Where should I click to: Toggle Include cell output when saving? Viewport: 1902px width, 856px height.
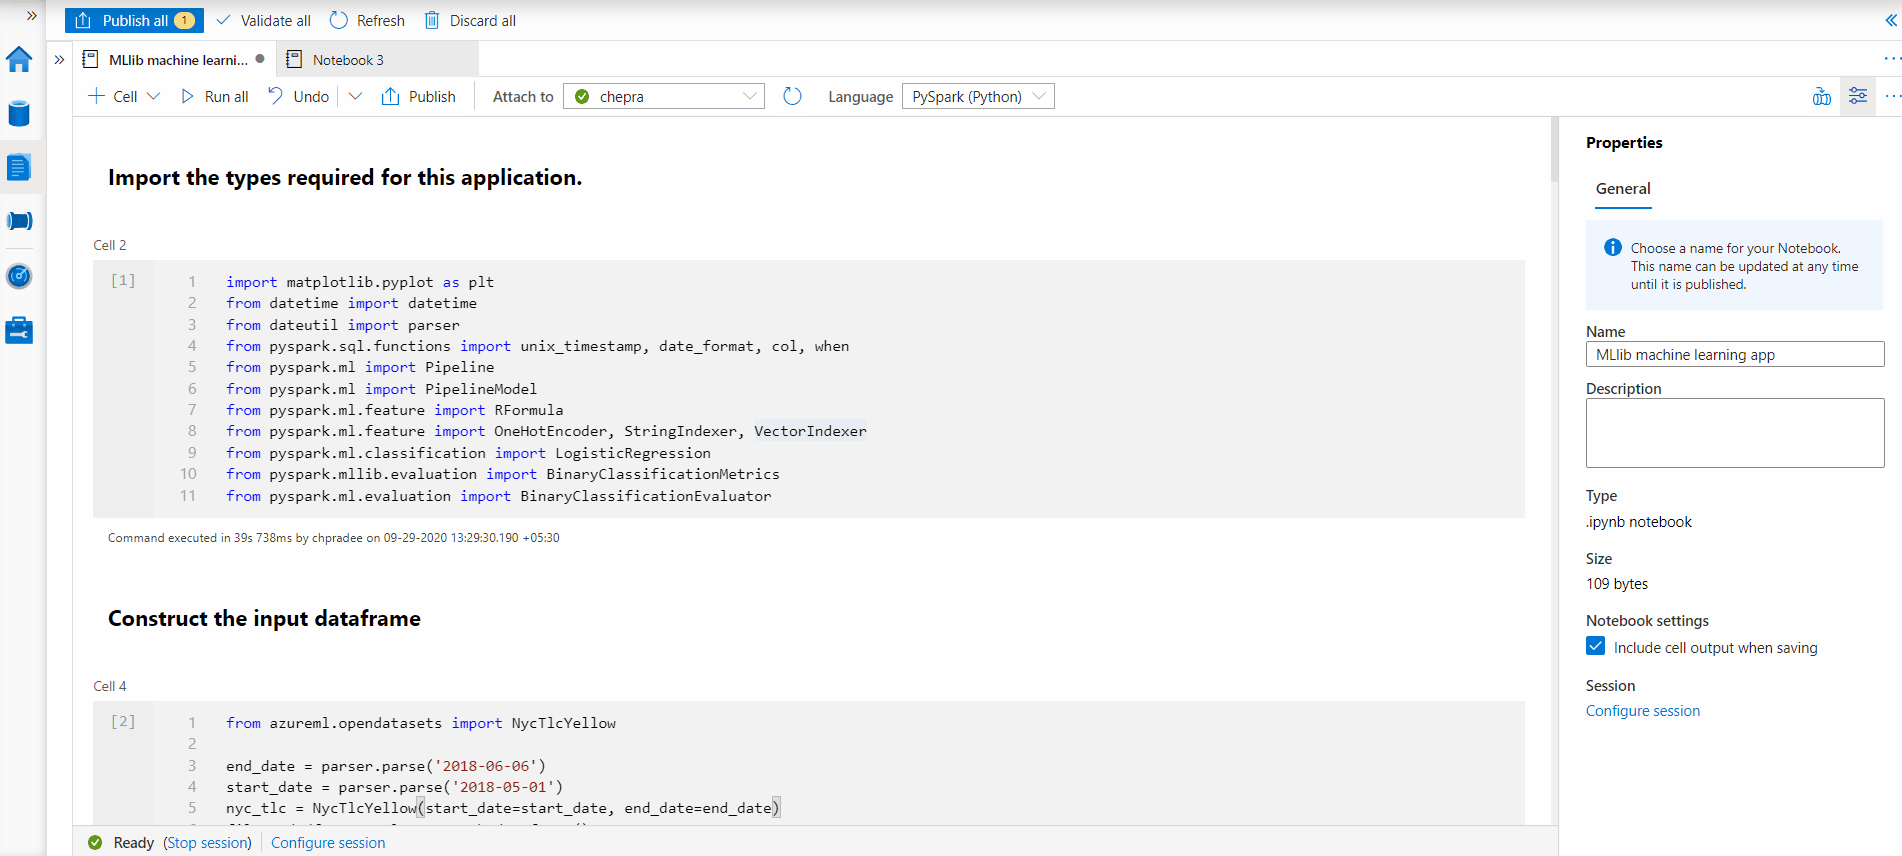(x=1596, y=647)
